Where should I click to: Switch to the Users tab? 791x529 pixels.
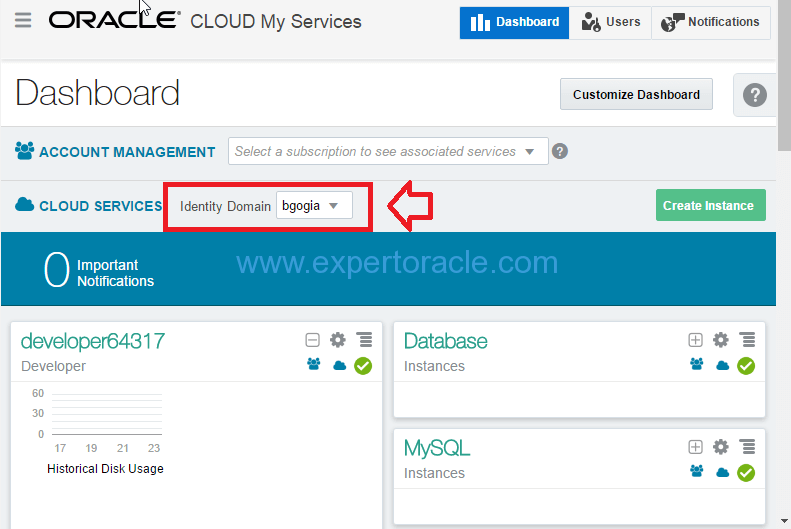pyautogui.click(x=610, y=23)
